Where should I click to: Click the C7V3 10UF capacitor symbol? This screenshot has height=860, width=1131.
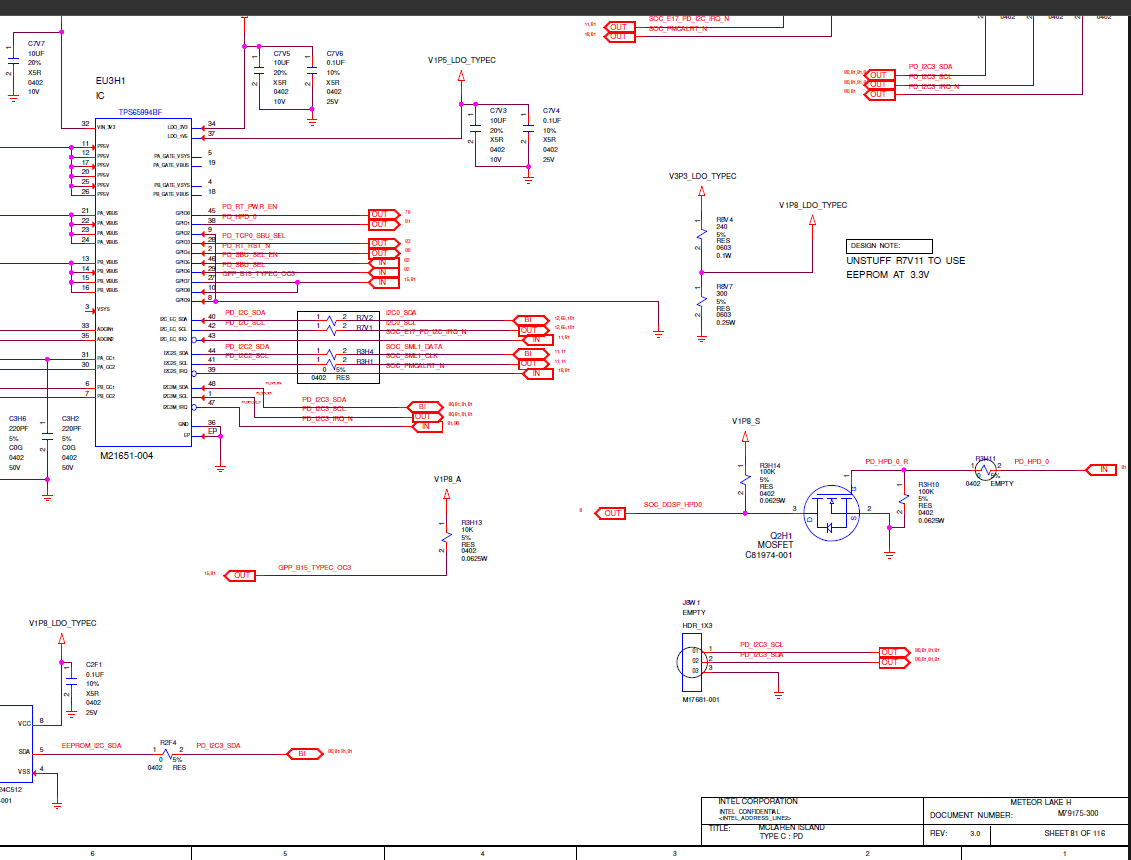pos(475,128)
